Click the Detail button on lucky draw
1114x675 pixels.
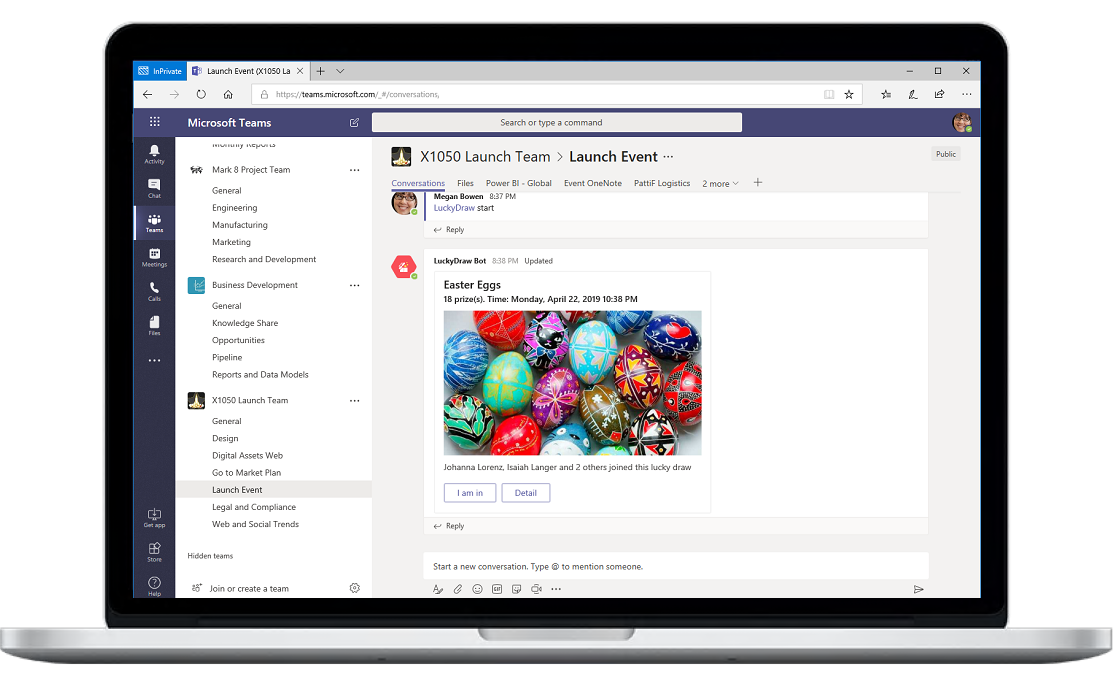pos(526,493)
